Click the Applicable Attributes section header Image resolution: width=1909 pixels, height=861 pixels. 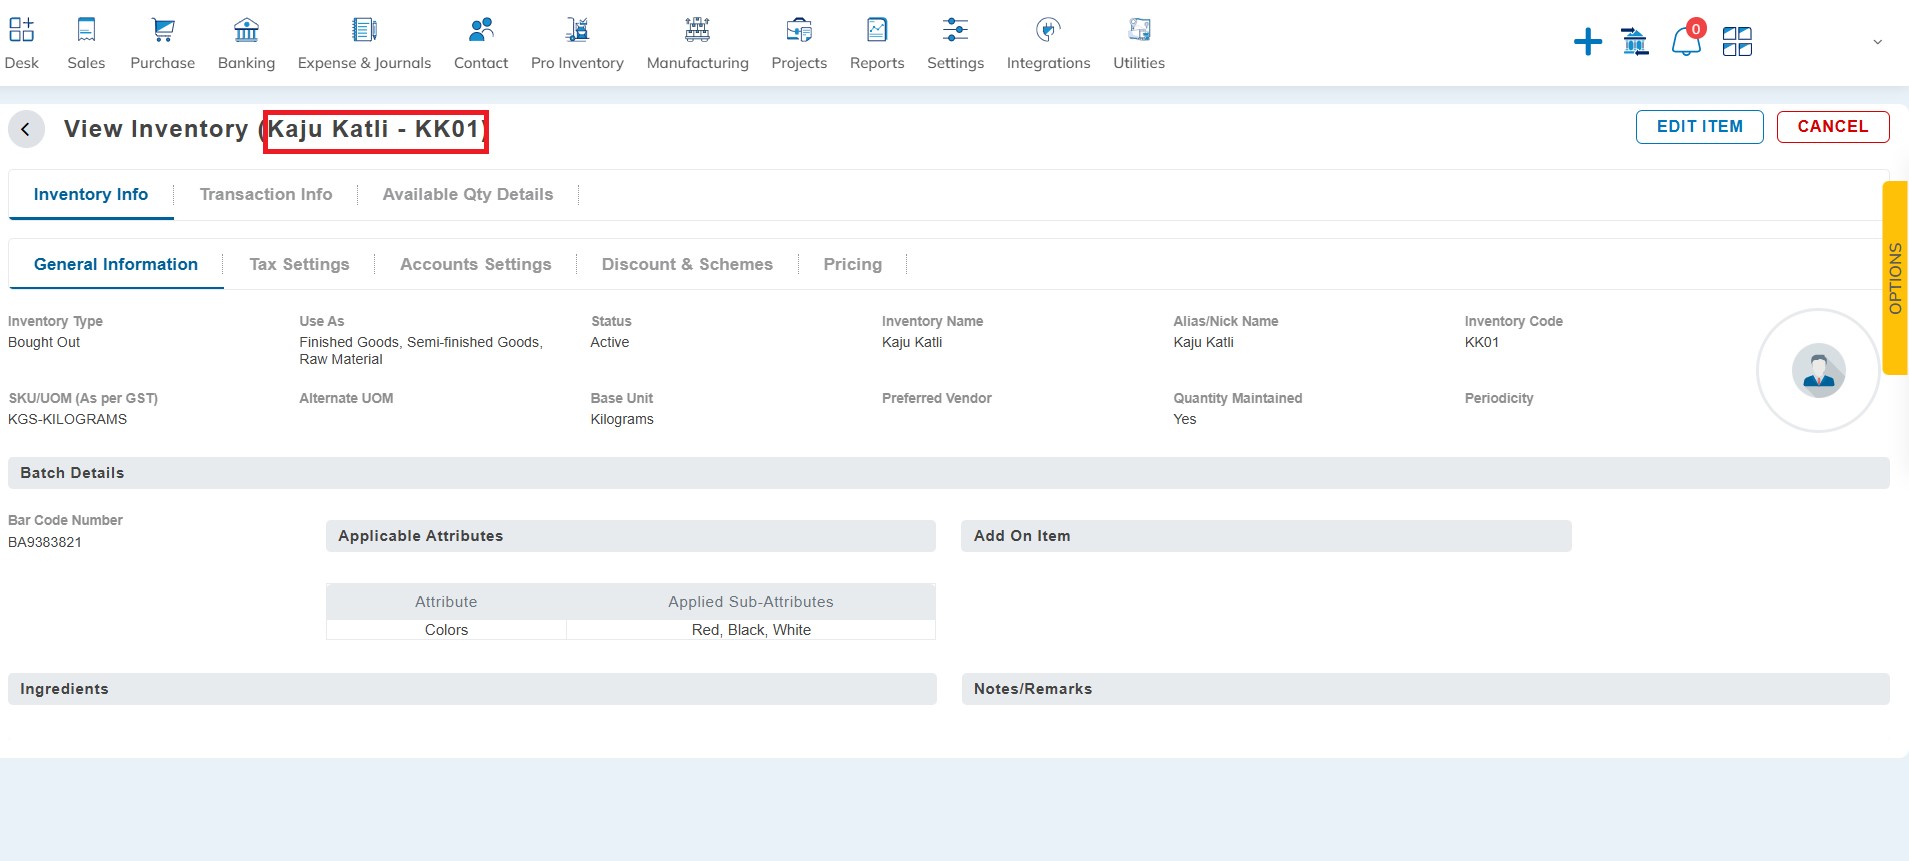pos(631,536)
